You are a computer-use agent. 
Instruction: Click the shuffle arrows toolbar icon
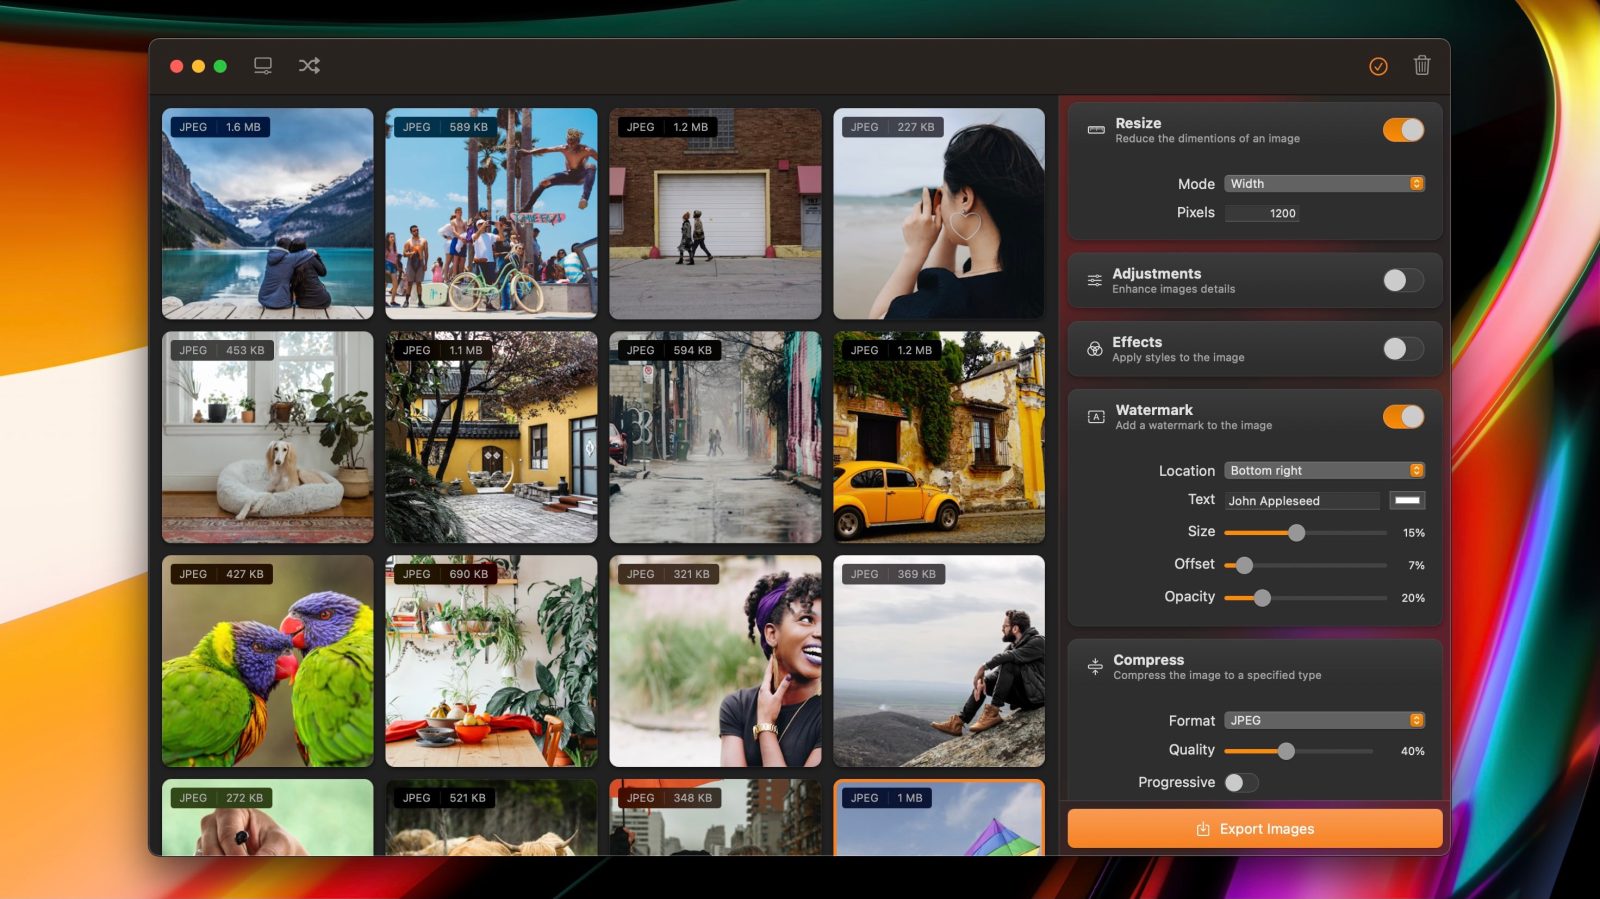(x=309, y=66)
